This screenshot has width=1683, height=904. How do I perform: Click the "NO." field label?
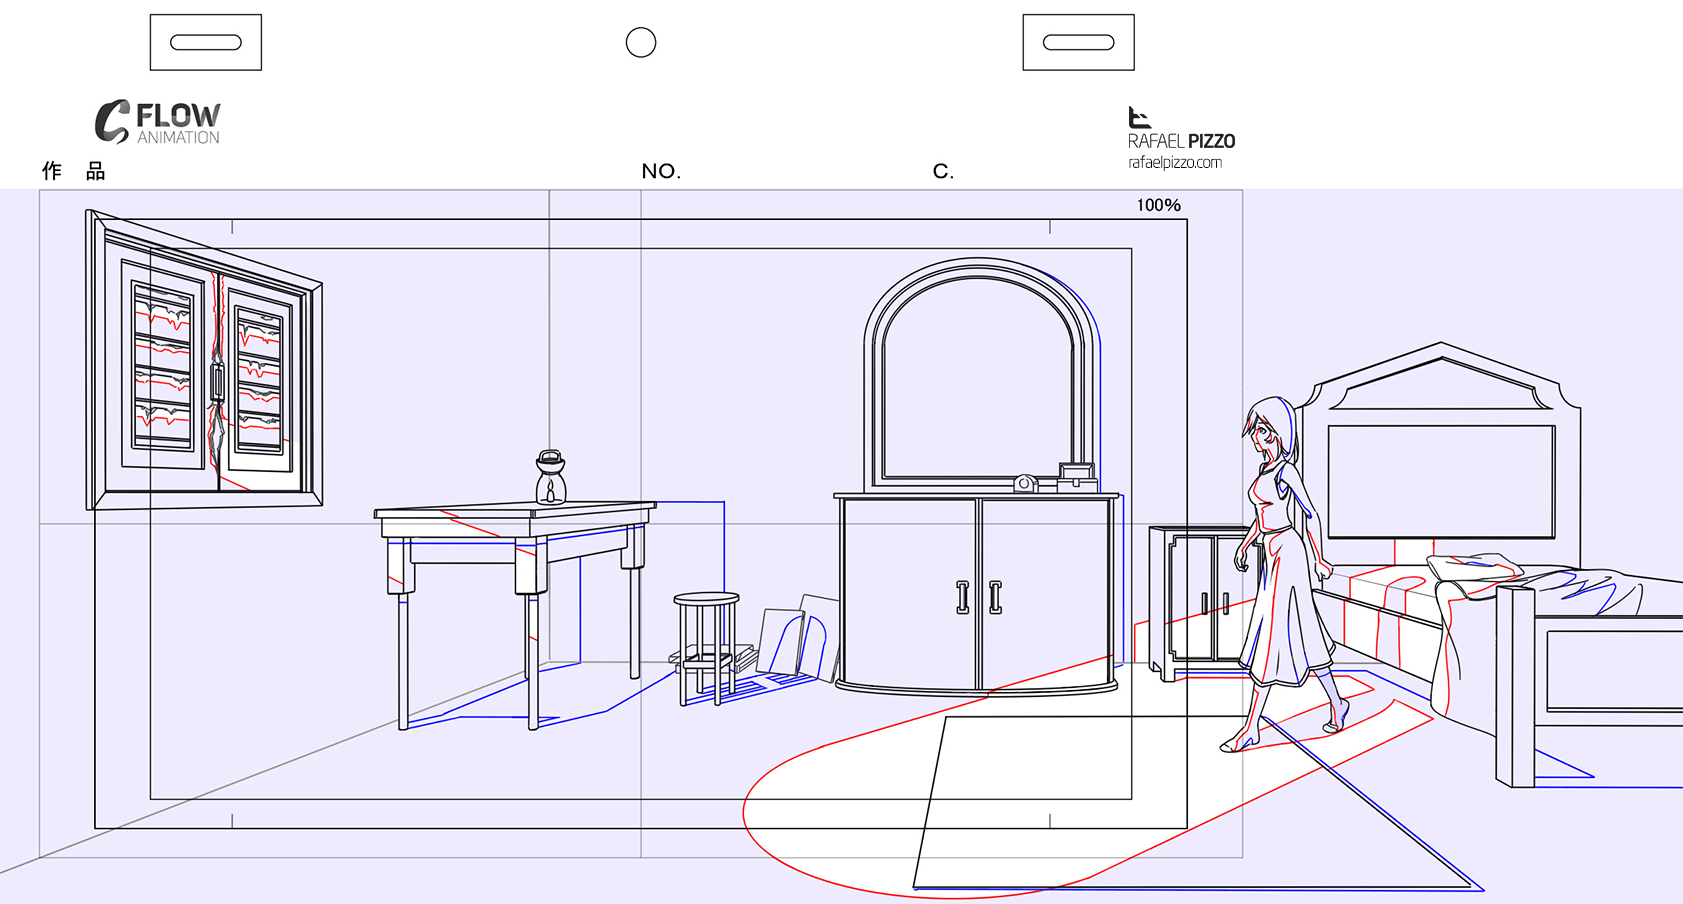click(x=661, y=171)
